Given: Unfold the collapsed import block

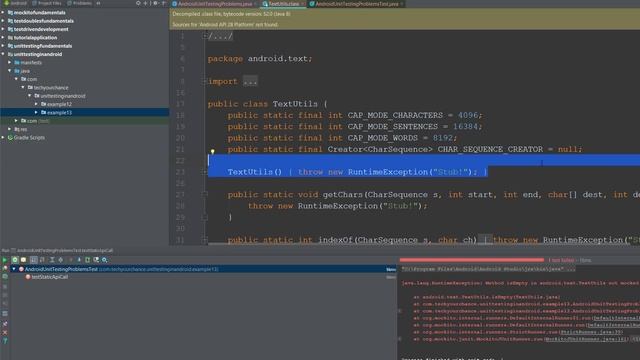Looking at the screenshot, I should 204,81.
